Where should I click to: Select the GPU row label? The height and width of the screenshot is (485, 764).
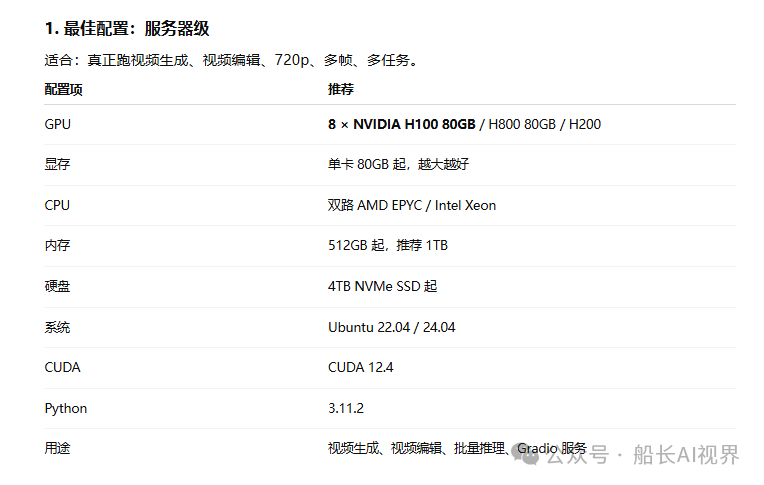[x=57, y=124]
